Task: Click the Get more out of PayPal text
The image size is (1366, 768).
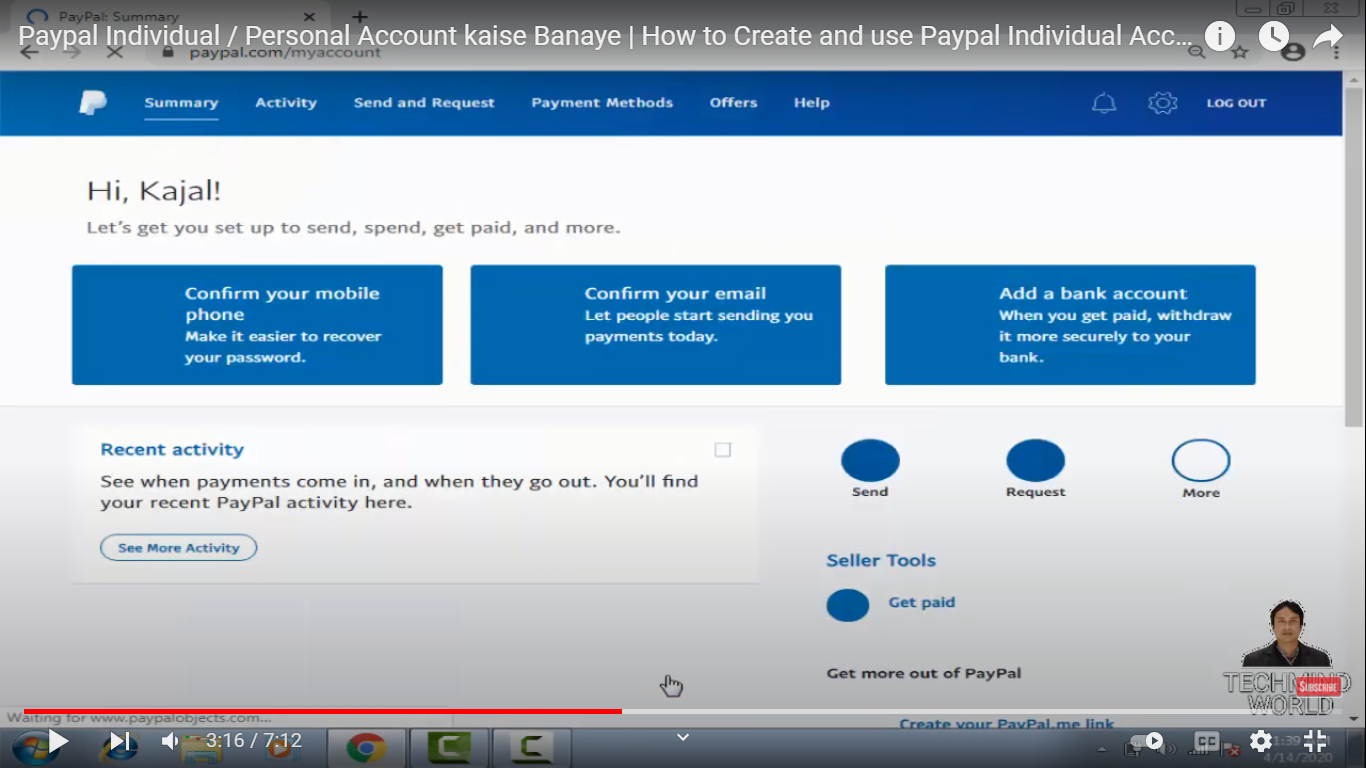Action: (x=924, y=673)
